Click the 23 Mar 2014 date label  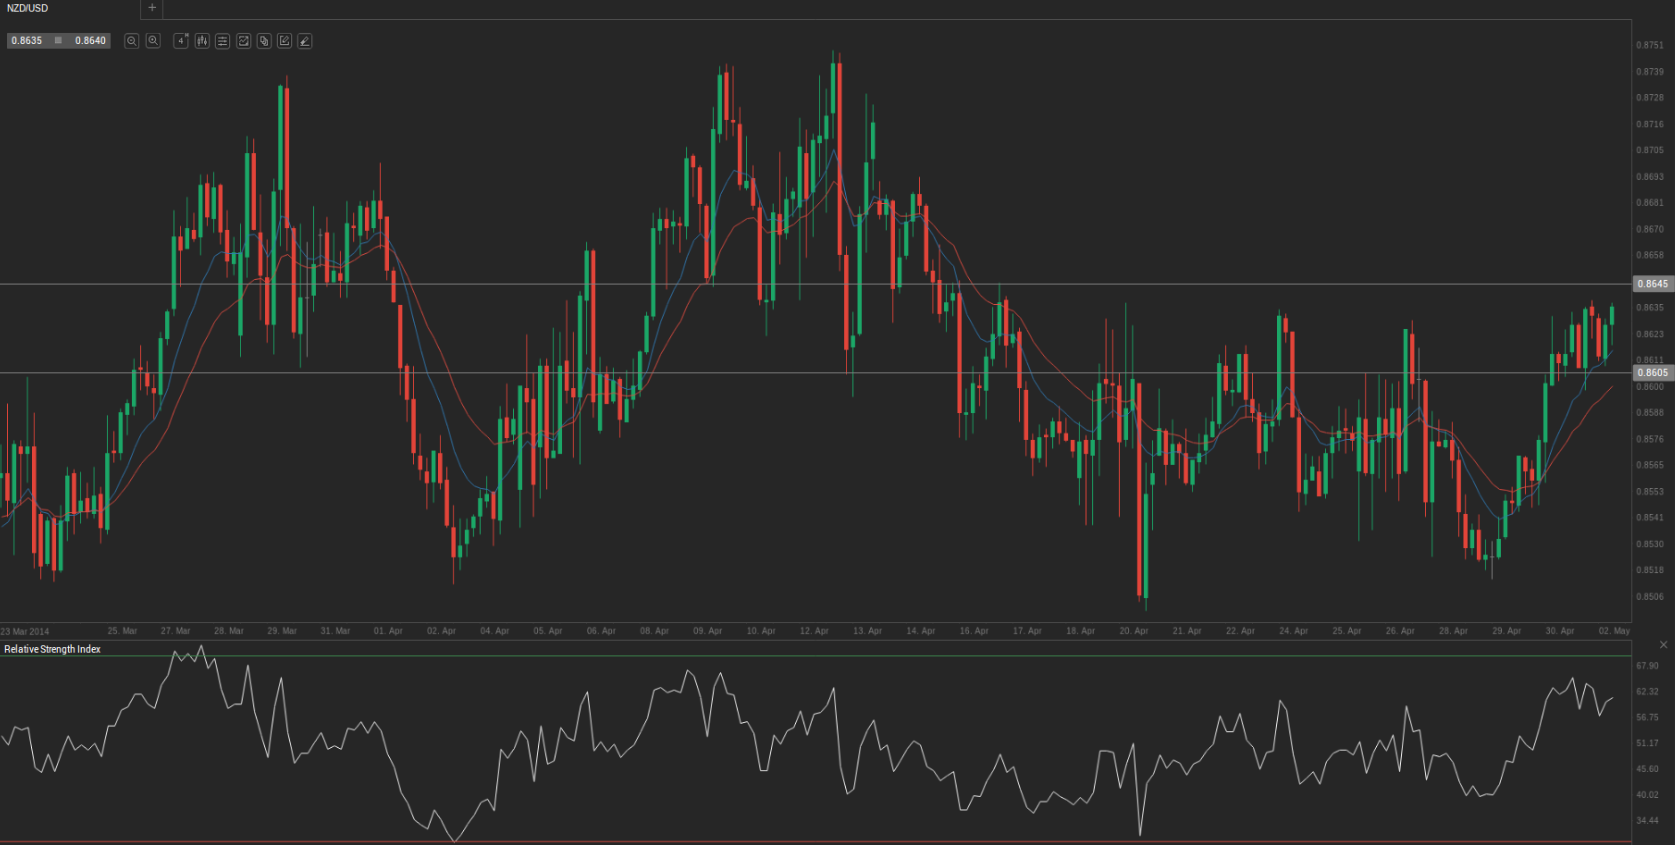pos(25,631)
